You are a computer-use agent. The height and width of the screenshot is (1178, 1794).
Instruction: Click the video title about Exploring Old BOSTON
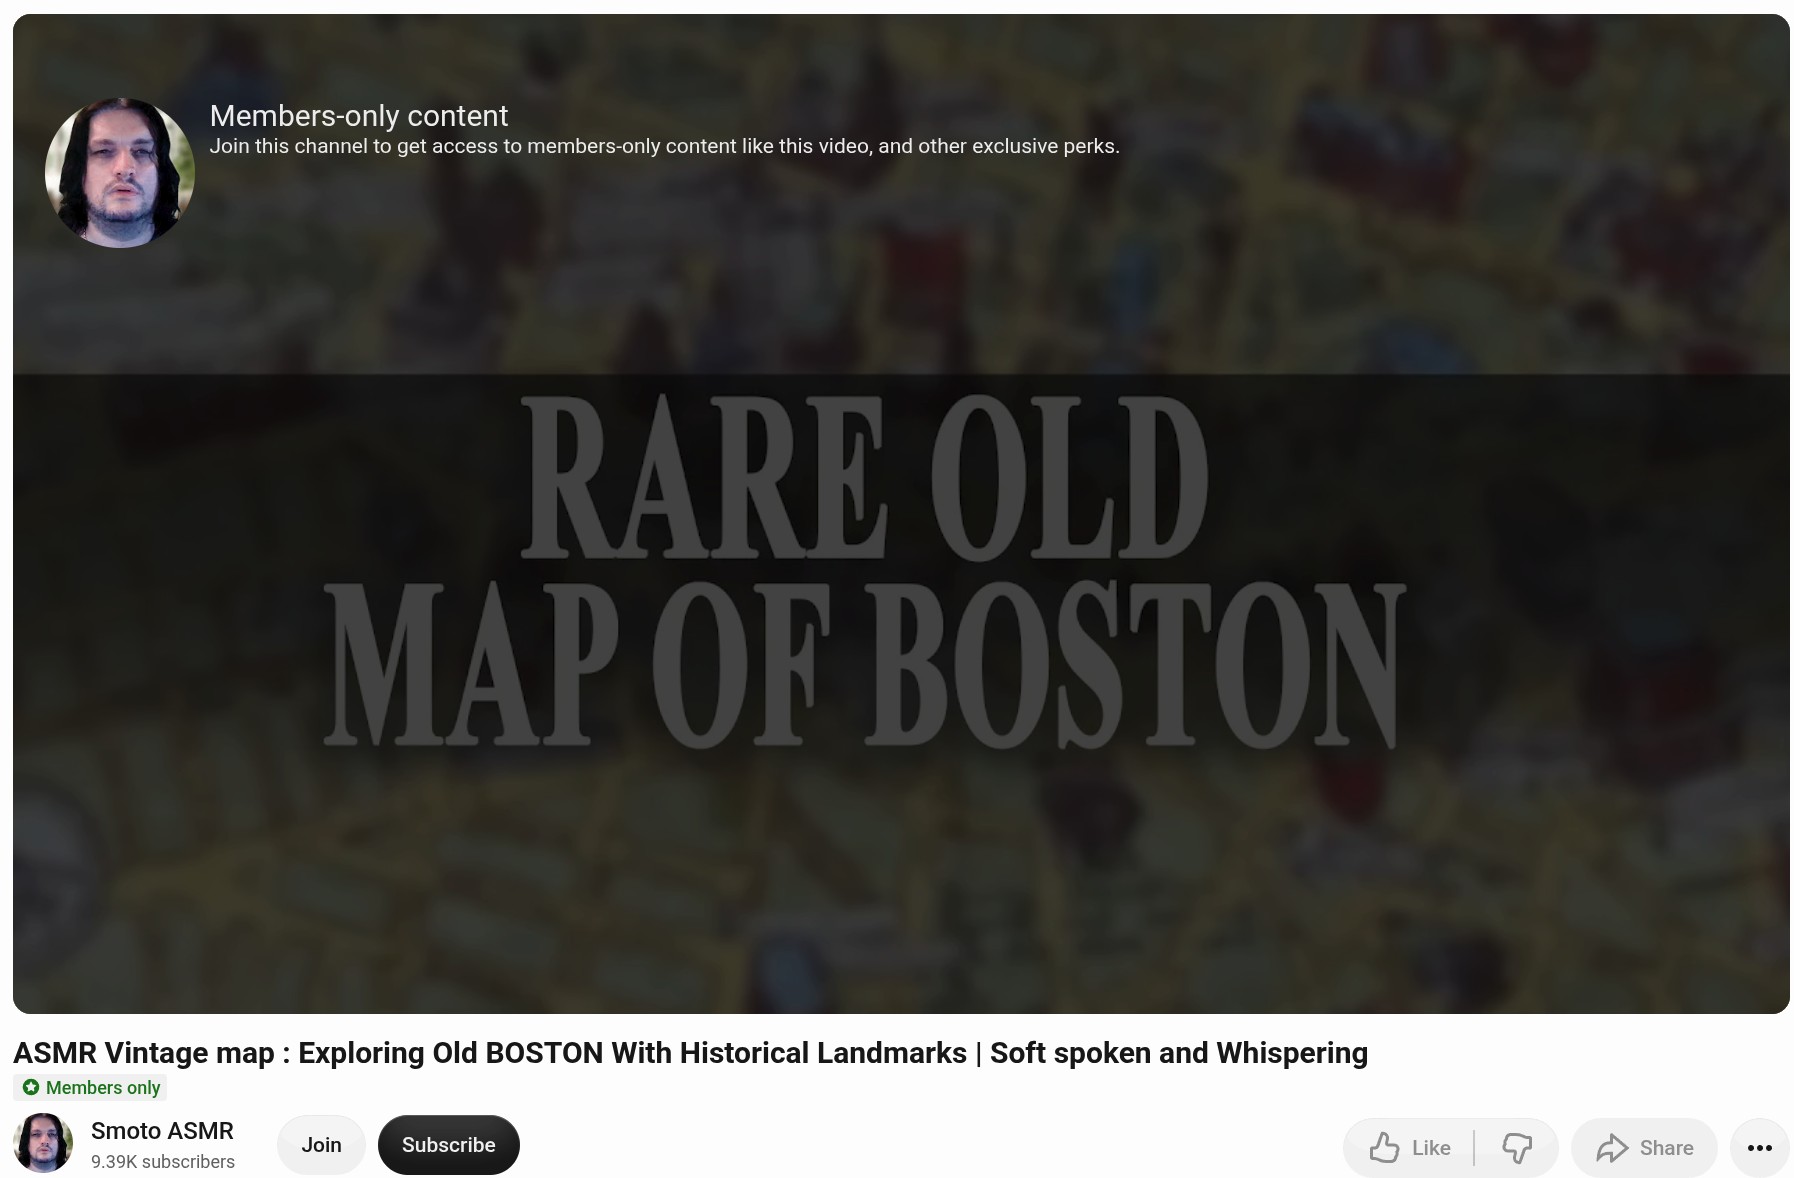pyautogui.click(x=690, y=1052)
